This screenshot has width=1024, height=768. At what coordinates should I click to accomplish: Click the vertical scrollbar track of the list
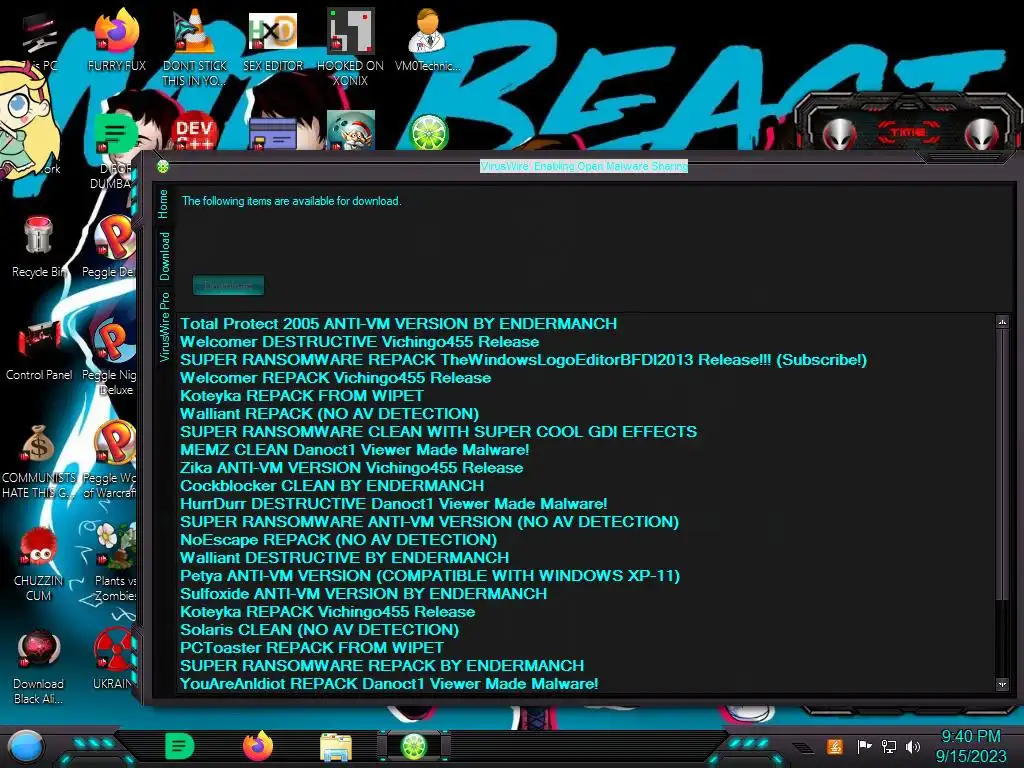pos(1002,640)
